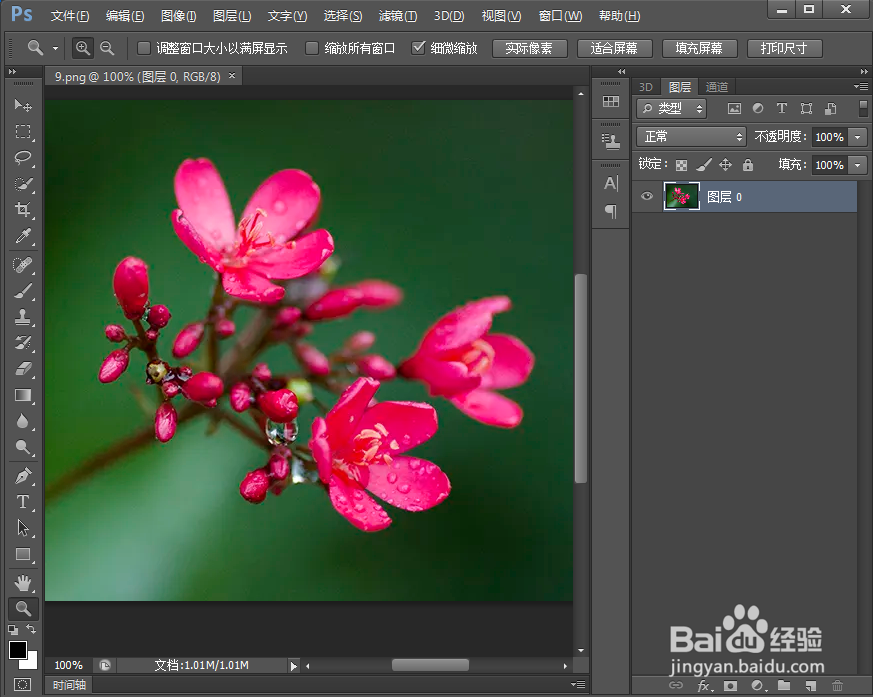This screenshot has height=697, width=873.
Task: Select the Rectangle shape tool
Action: pyautogui.click(x=23, y=554)
